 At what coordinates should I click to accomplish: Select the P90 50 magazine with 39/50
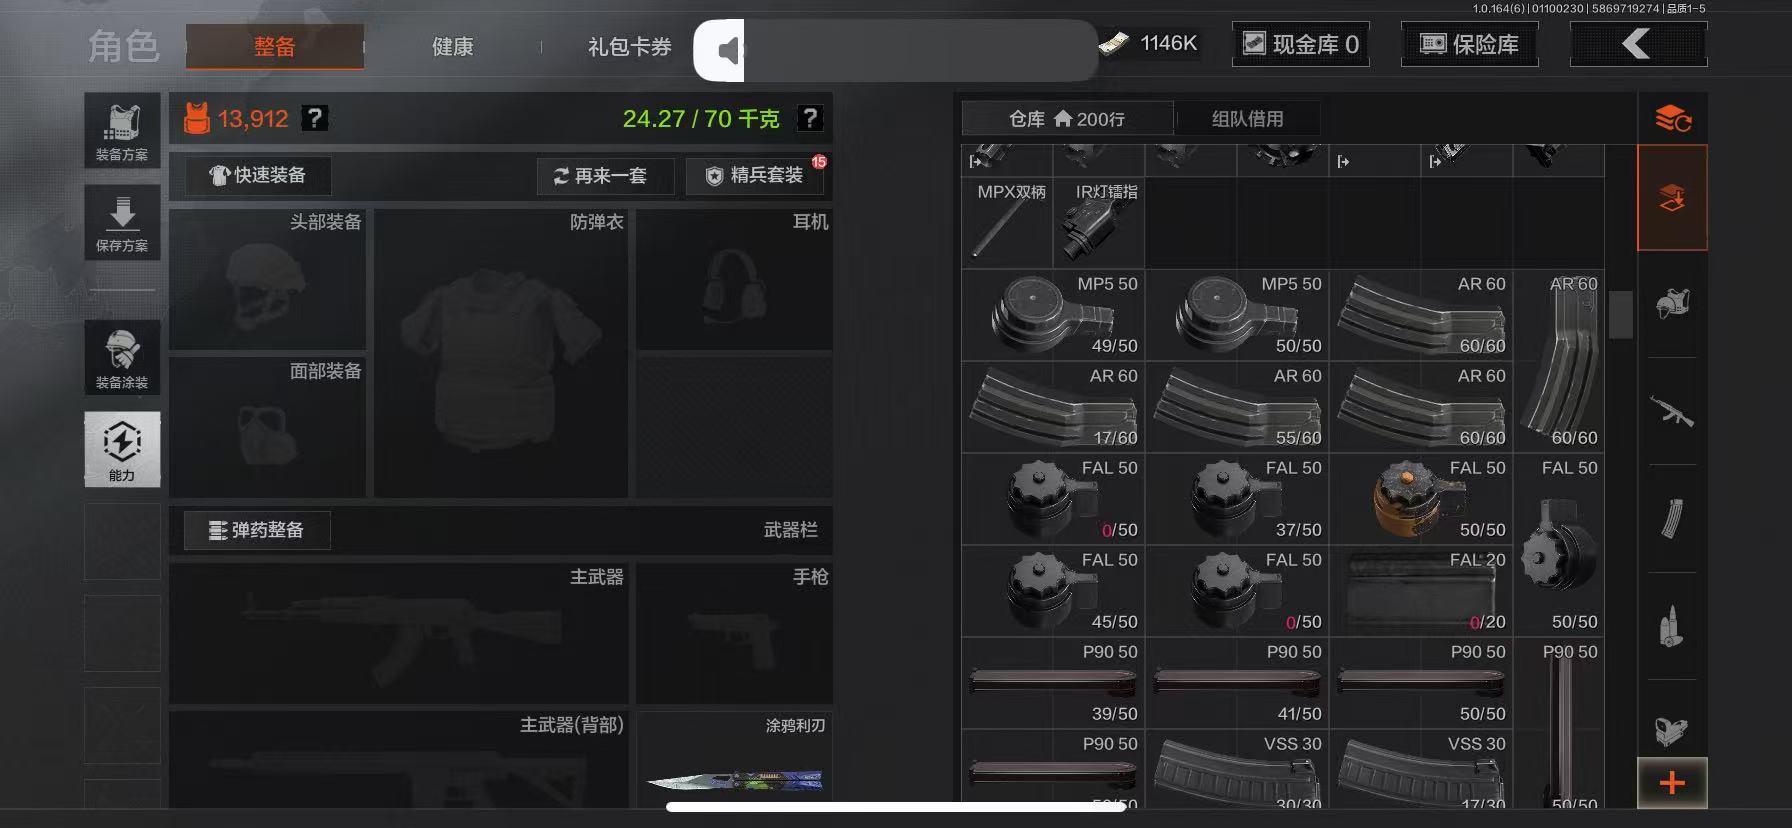(x=1053, y=683)
